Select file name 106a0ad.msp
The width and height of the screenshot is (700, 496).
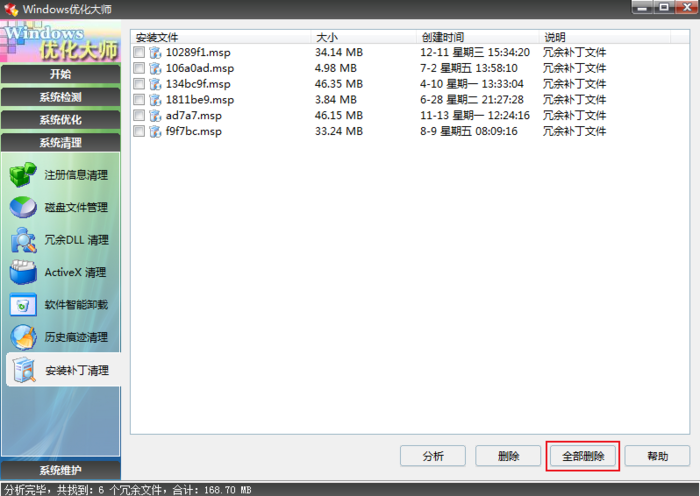(200, 68)
